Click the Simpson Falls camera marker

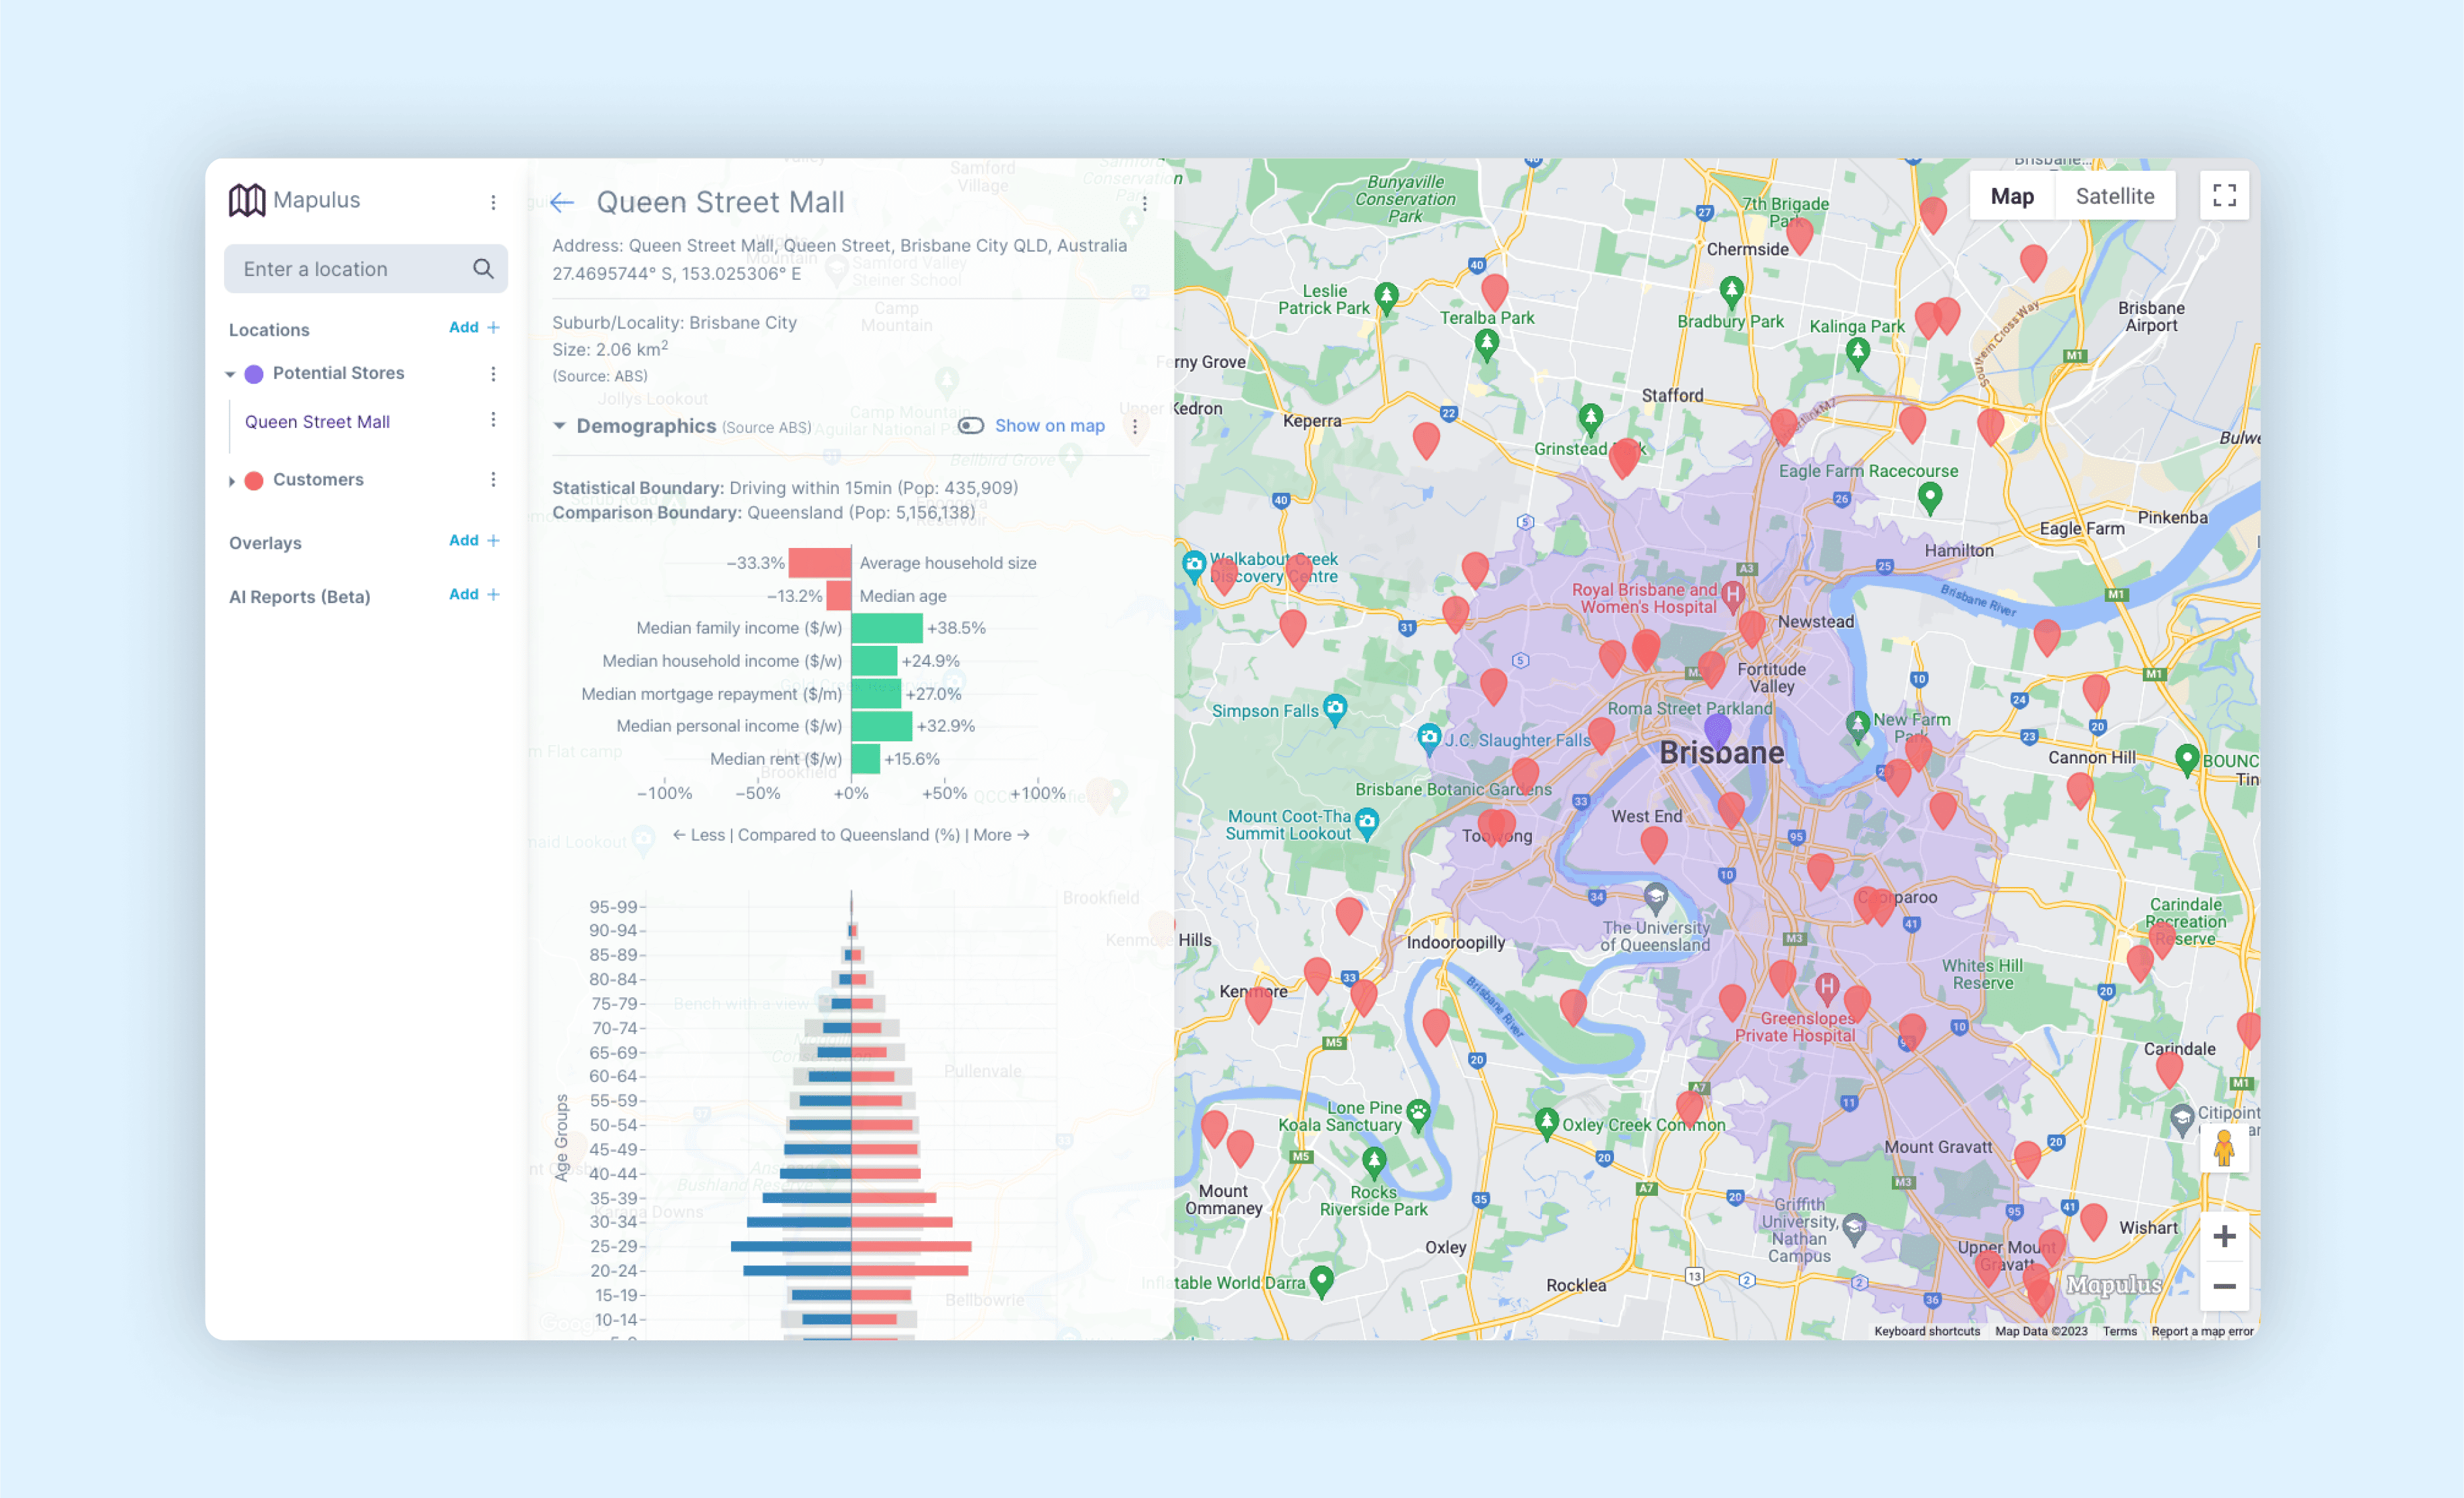point(1335,709)
